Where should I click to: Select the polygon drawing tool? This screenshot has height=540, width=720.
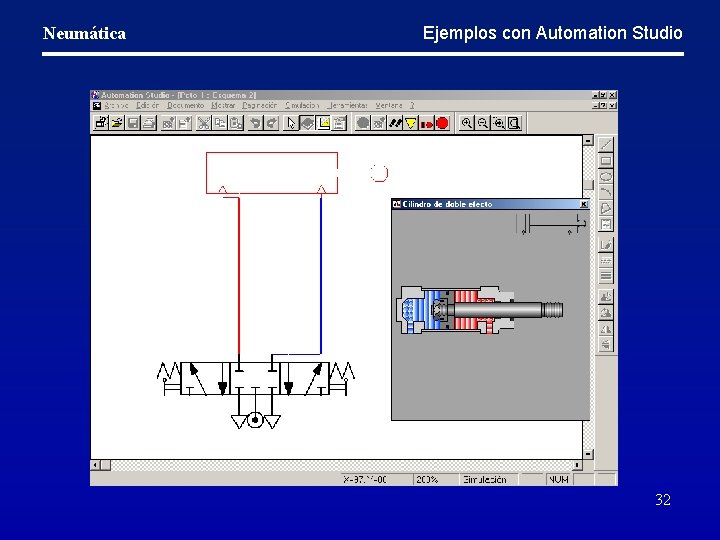coord(606,208)
